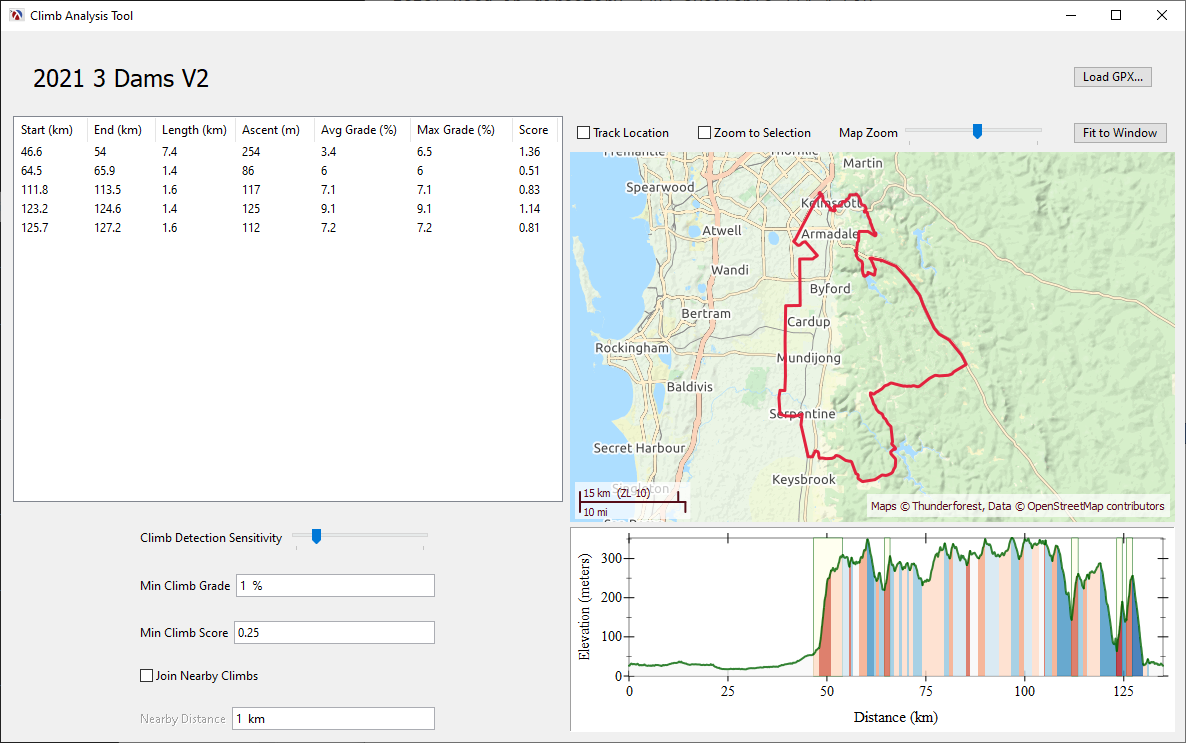
Task: Click the Min Climb Score input field
Action: [x=335, y=632]
